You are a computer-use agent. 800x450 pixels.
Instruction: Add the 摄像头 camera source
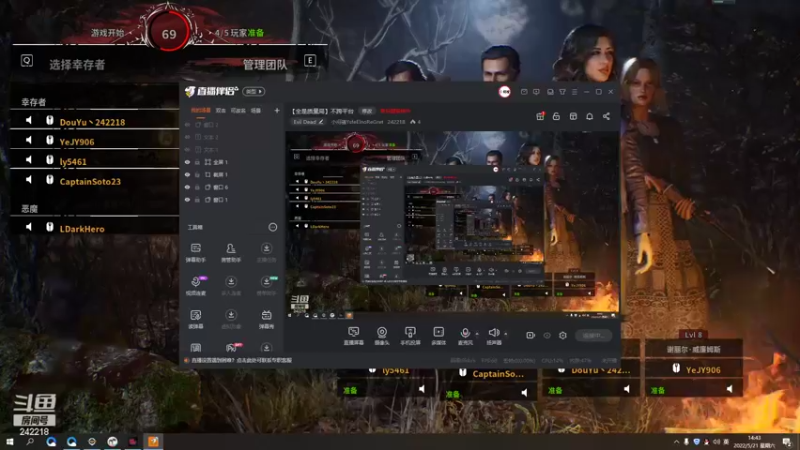click(x=382, y=336)
